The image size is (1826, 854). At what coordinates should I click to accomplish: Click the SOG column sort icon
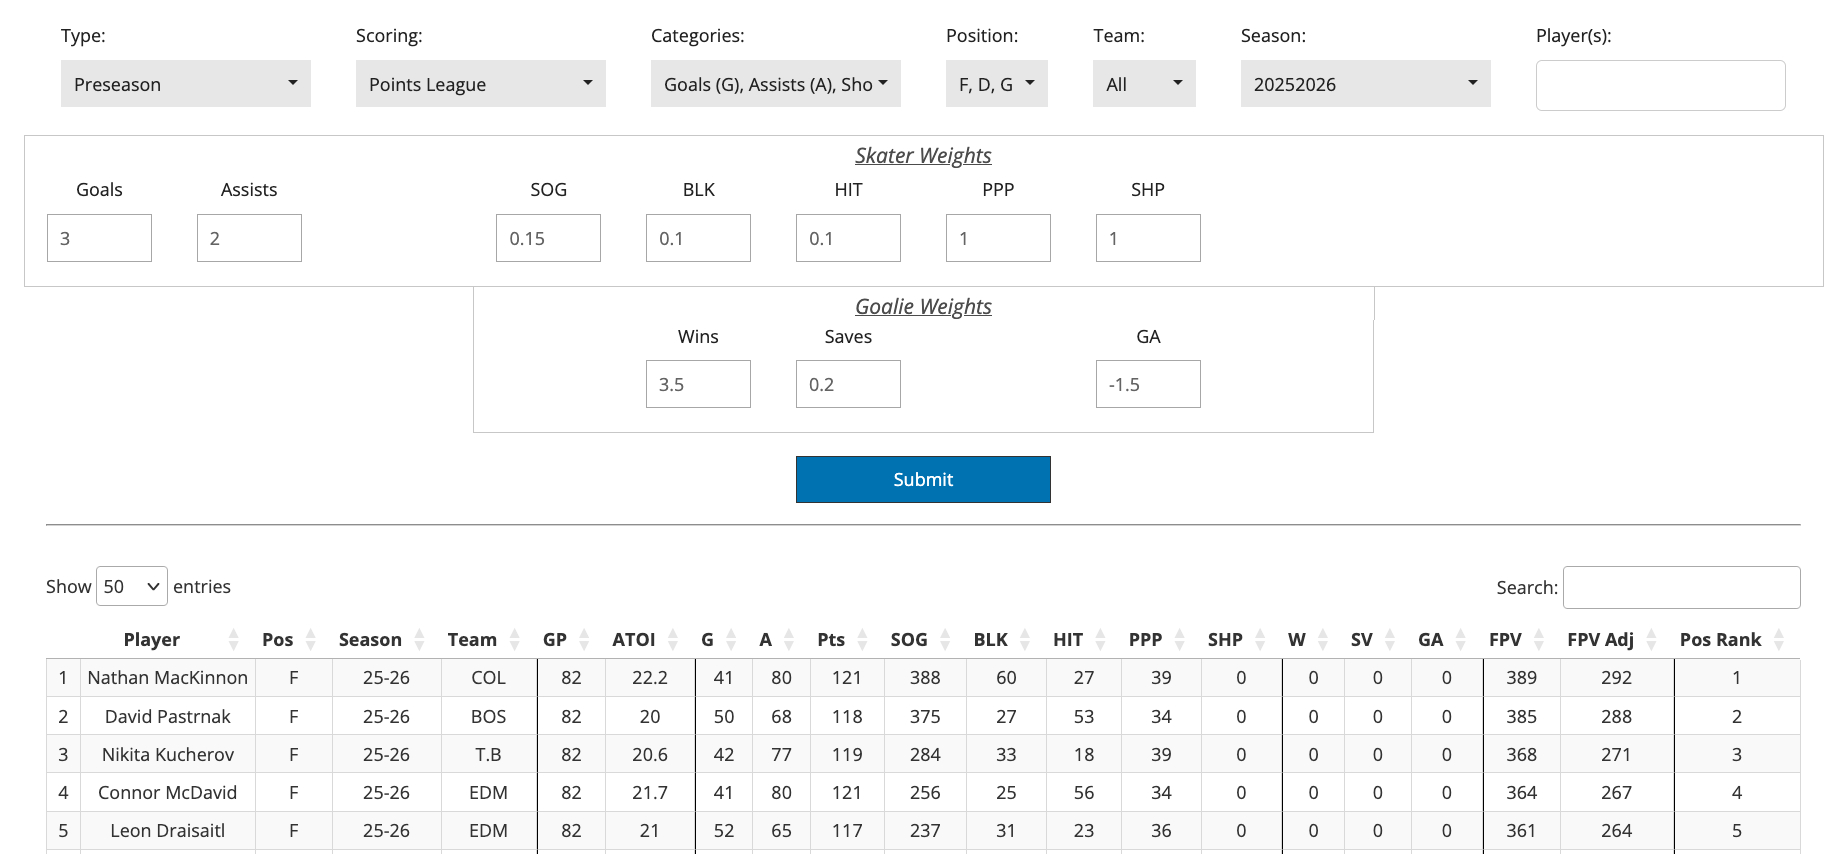pyautogui.click(x=944, y=640)
